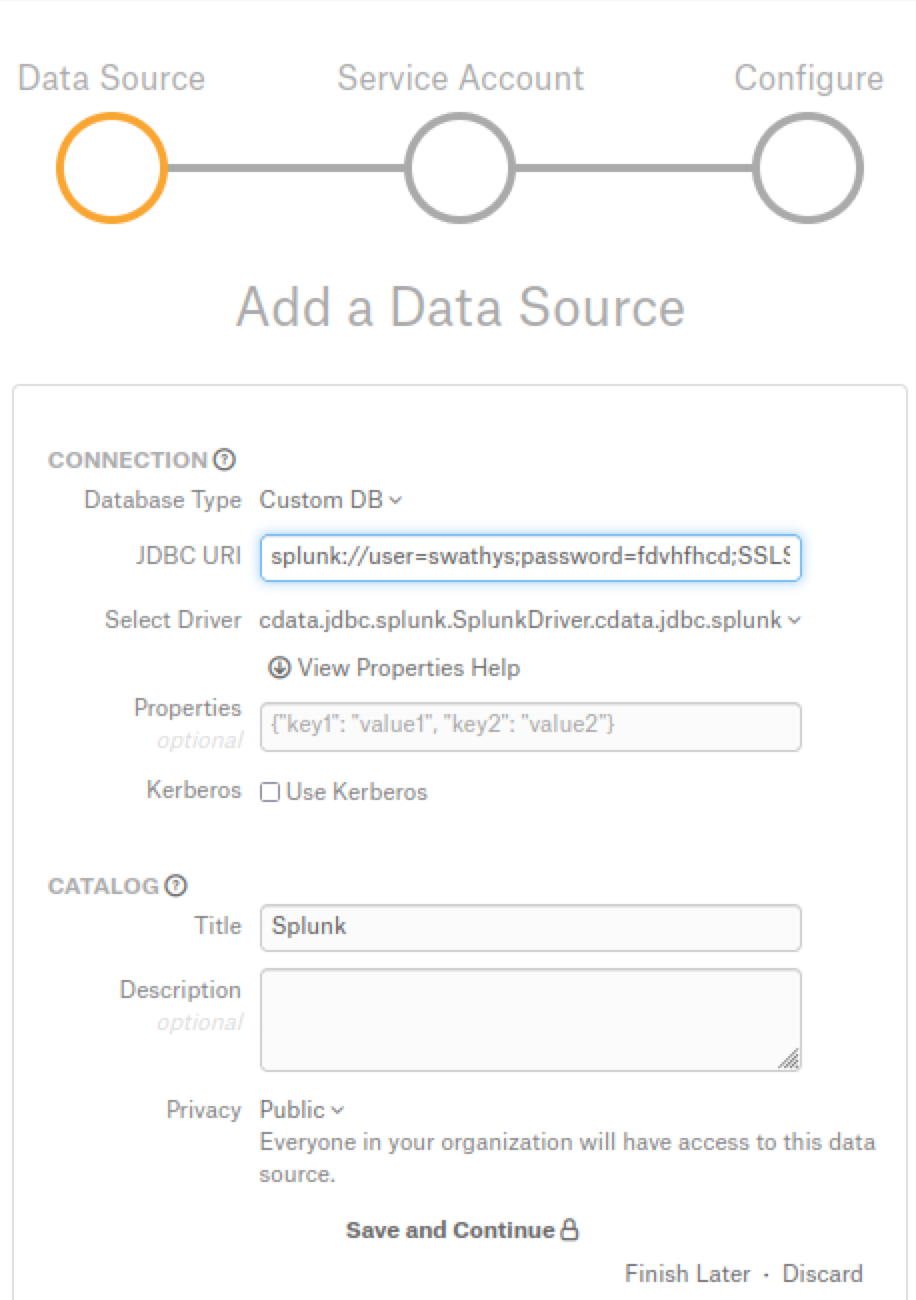This screenshot has width=916, height=1300.
Task: Click the Description text area resize handle
Action: pos(789,1059)
